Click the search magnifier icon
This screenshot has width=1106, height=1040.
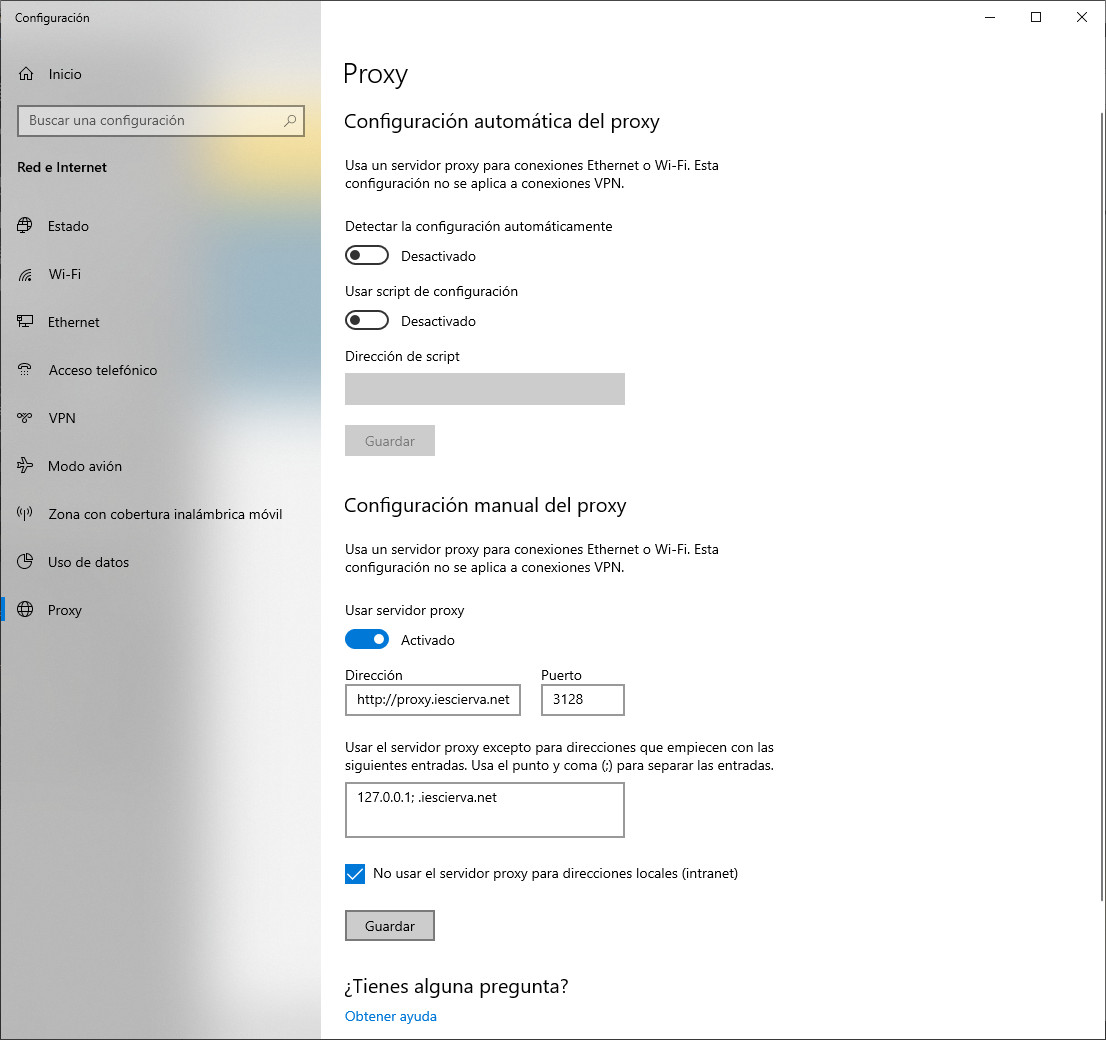click(290, 120)
